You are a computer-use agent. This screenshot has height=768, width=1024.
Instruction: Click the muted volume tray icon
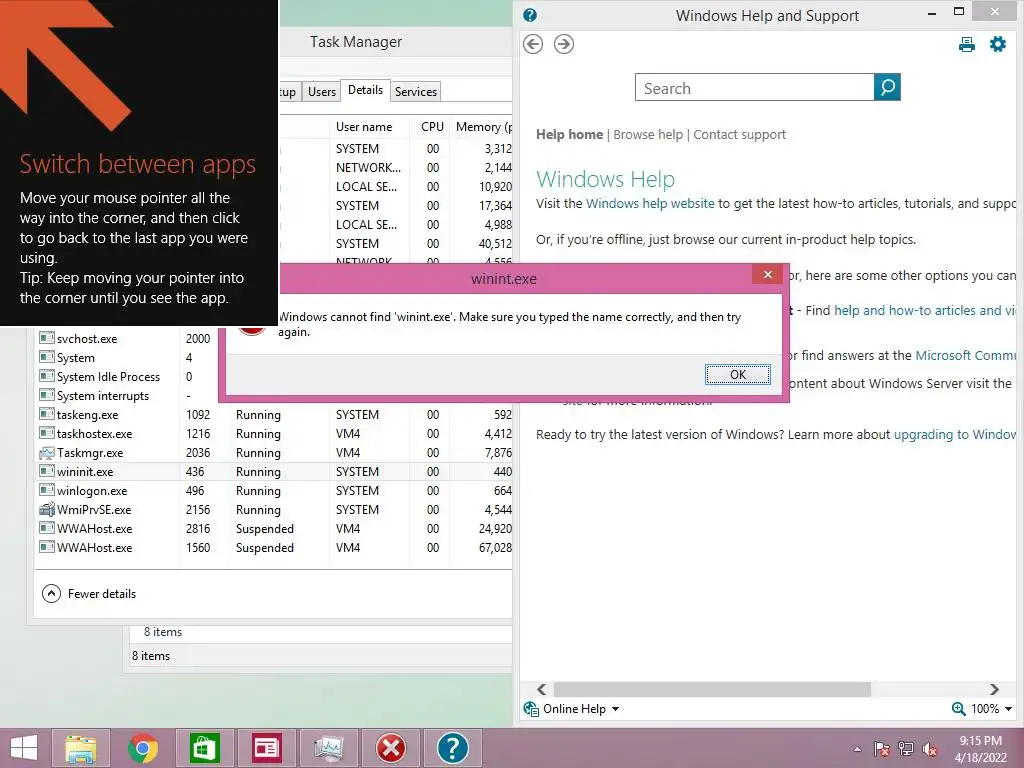[929, 749]
